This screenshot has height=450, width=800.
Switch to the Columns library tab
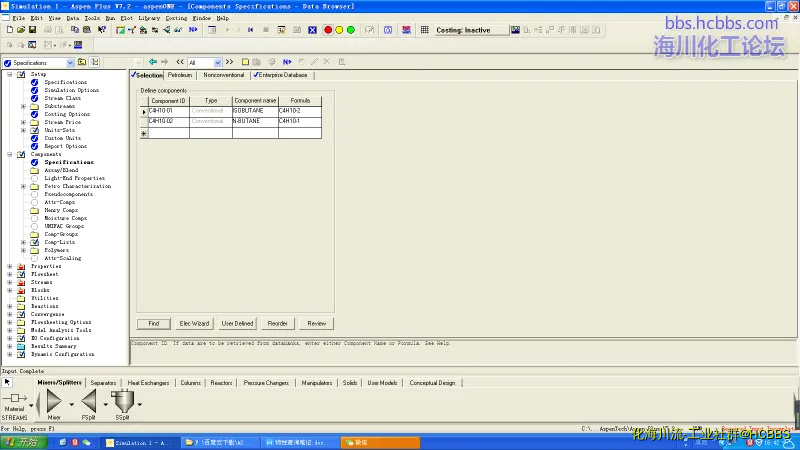pos(190,383)
